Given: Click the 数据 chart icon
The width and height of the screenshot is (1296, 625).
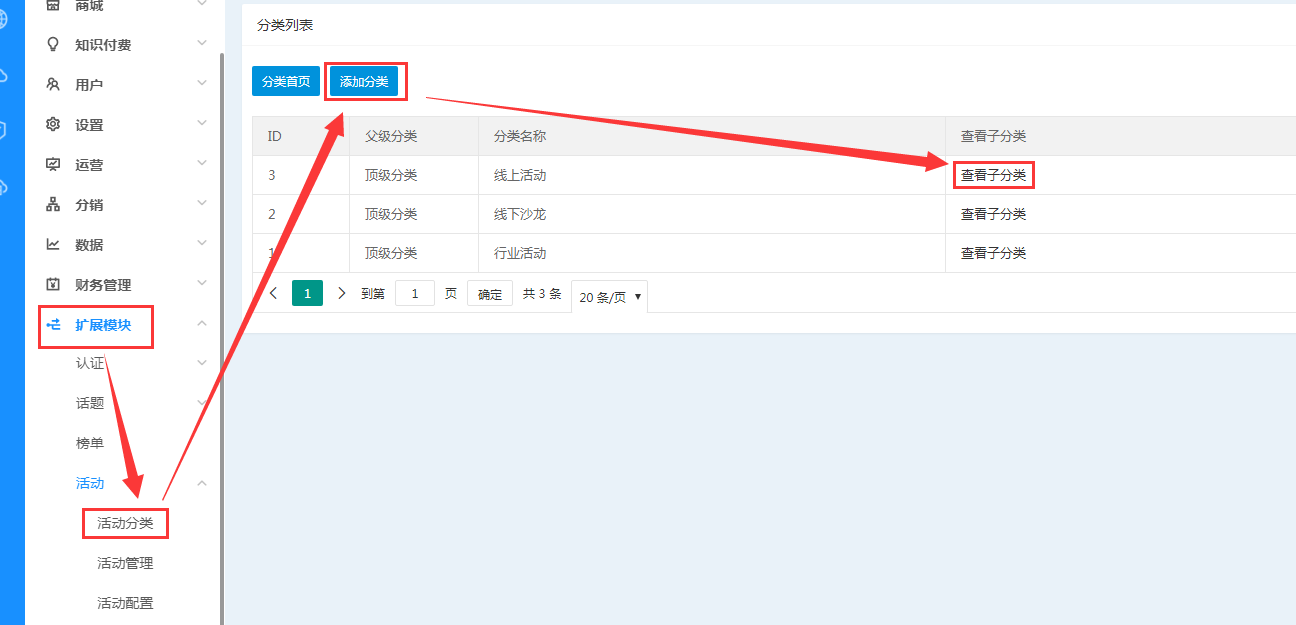Looking at the screenshot, I should click(54, 244).
